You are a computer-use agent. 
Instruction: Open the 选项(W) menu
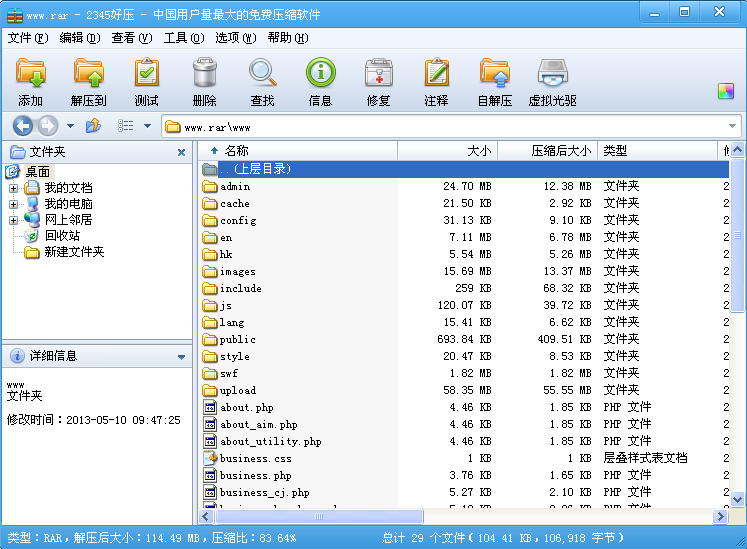235,38
